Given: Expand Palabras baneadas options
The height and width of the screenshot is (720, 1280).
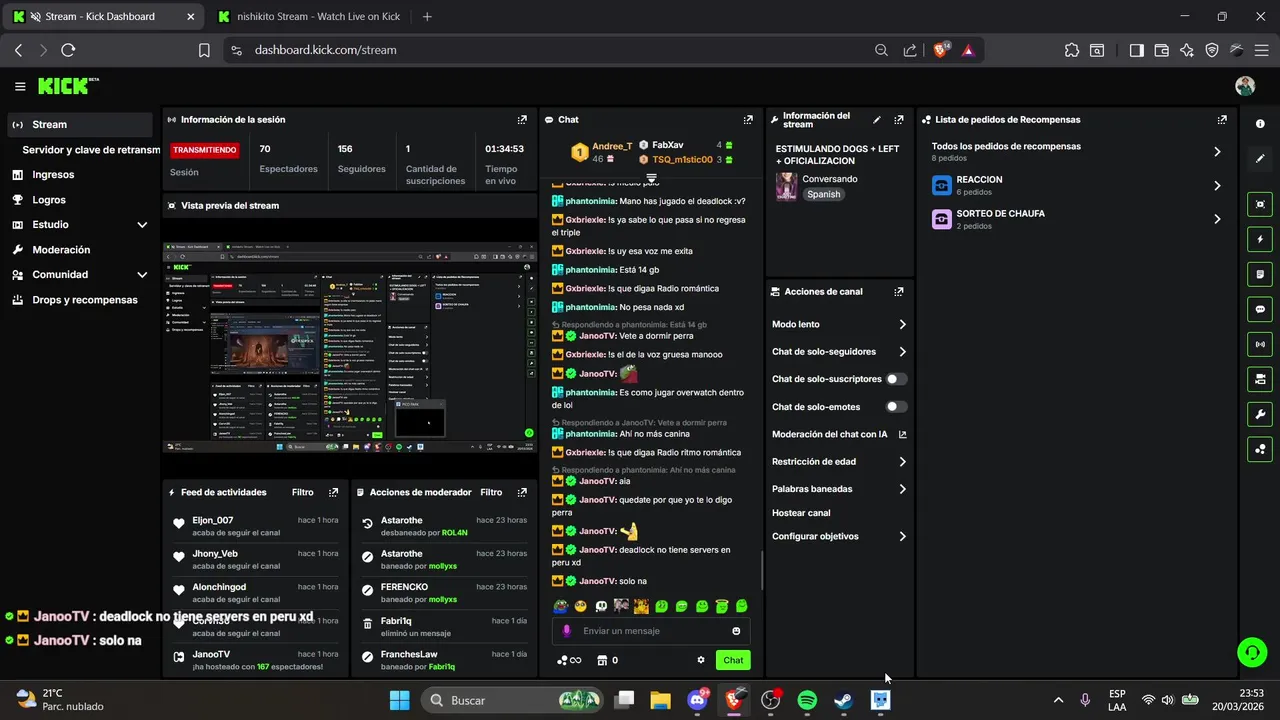Looking at the screenshot, I should (902, 489).
